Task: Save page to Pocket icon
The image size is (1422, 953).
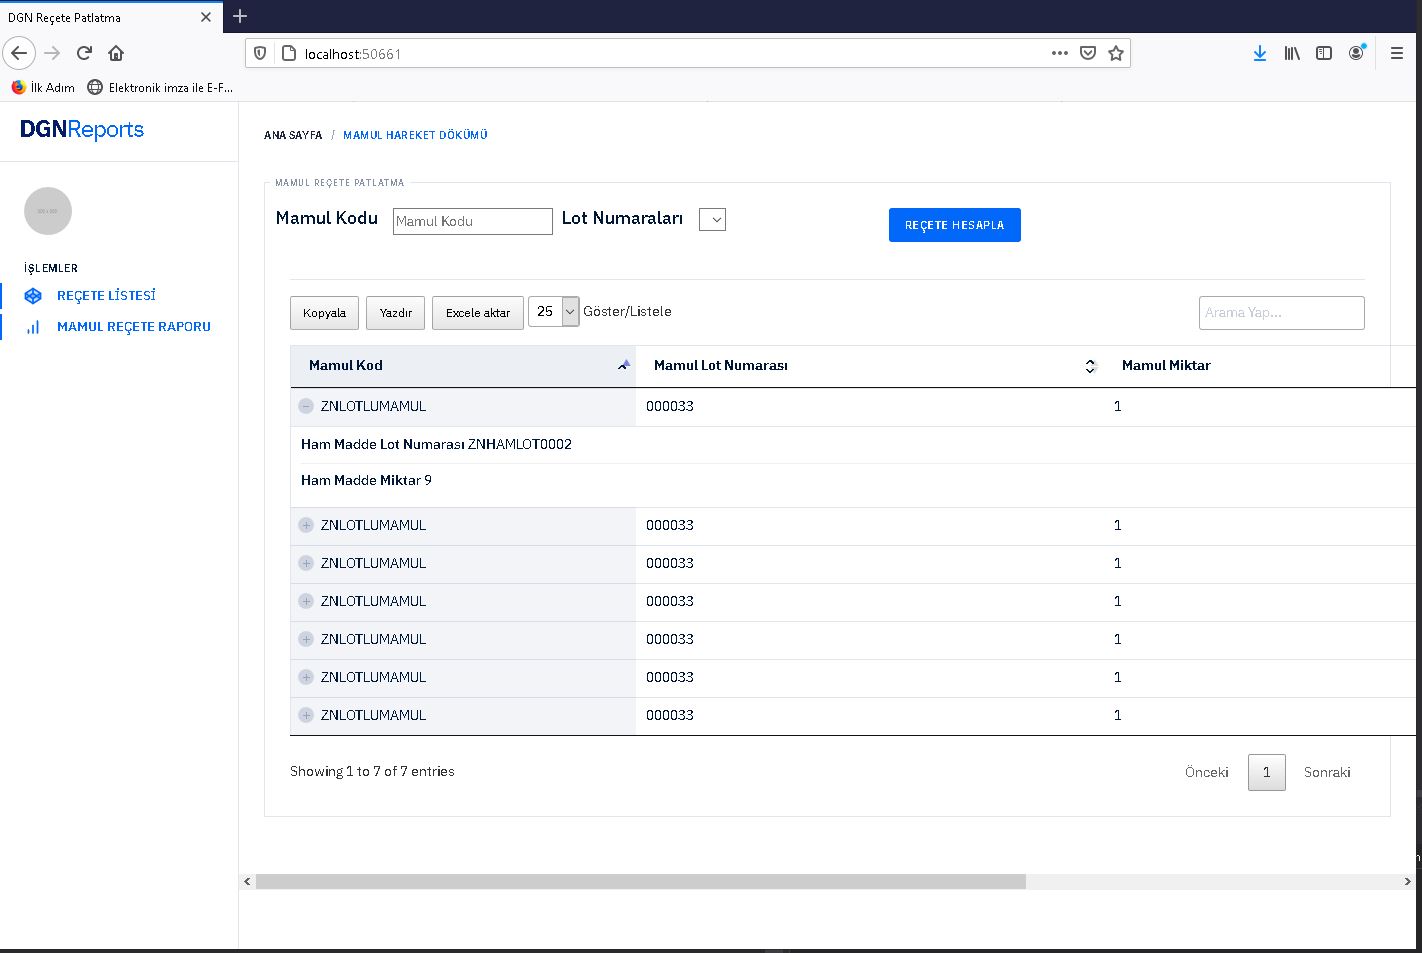Action: pos(1088,53)
